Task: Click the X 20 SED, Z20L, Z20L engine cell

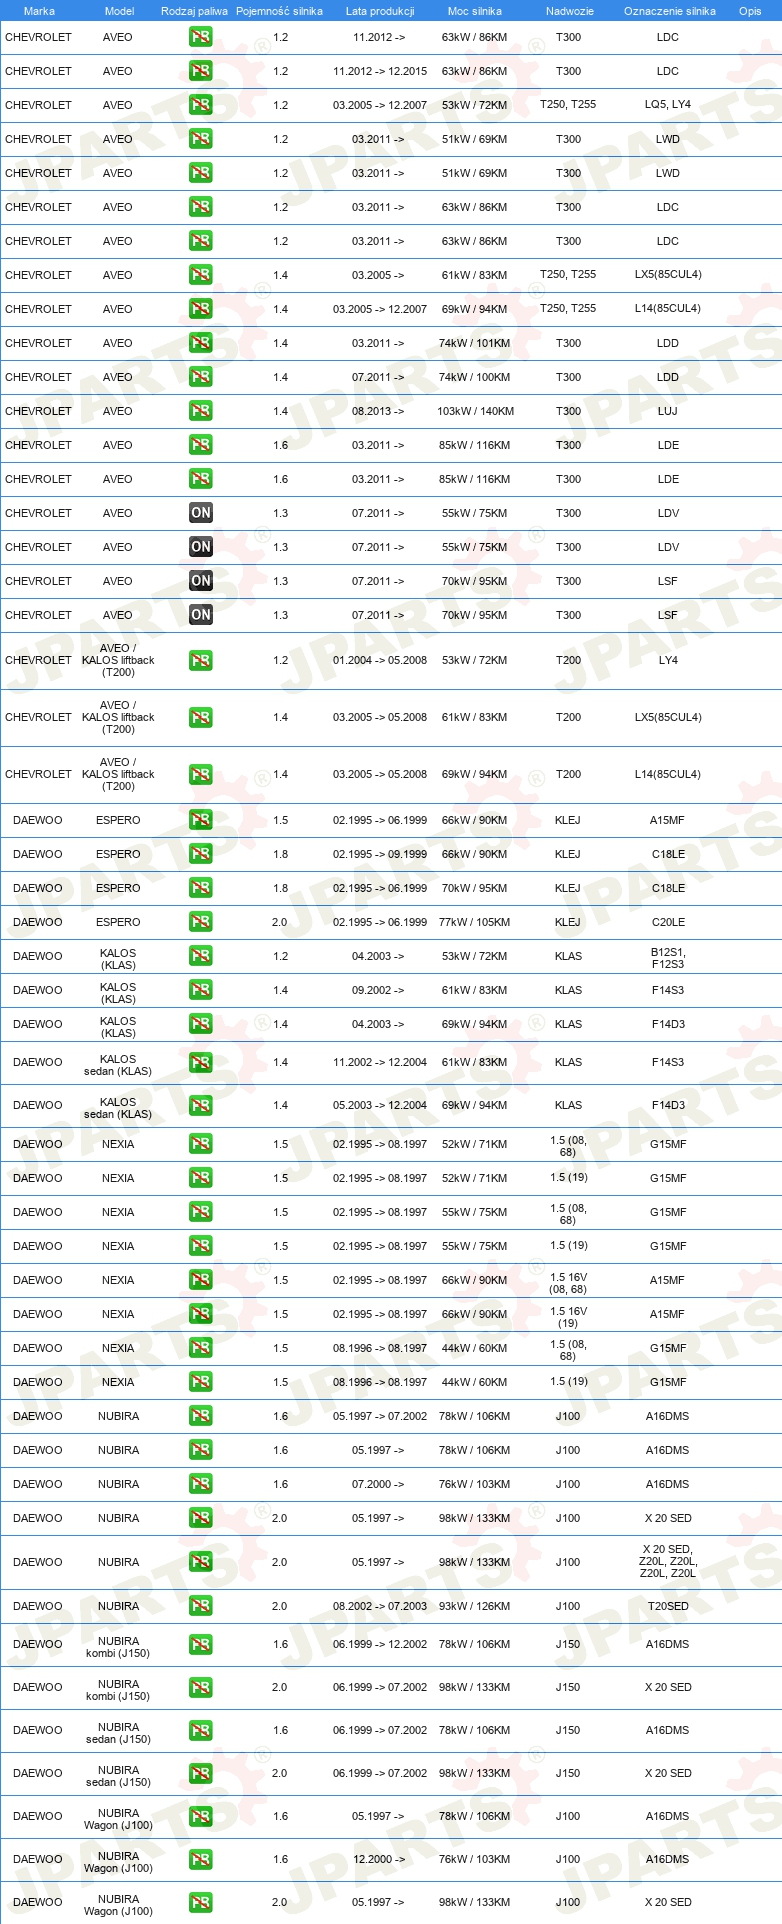Action: [x=668, y=1562]
